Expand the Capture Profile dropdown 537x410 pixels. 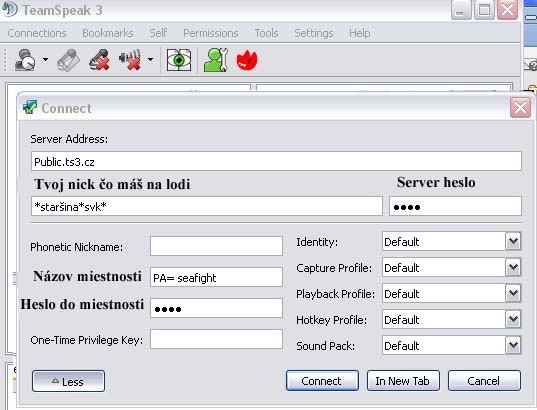coord(513,268)
